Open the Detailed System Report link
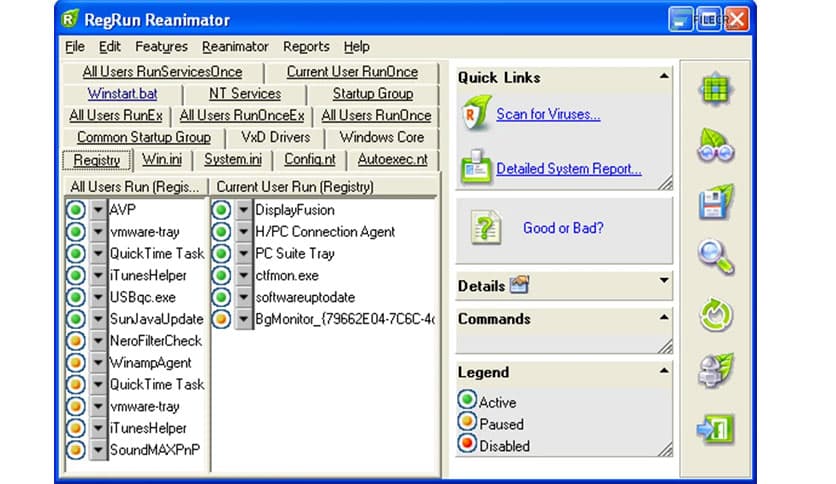The width and height of the screenshot is (836, 484). [x=568, y=169]
